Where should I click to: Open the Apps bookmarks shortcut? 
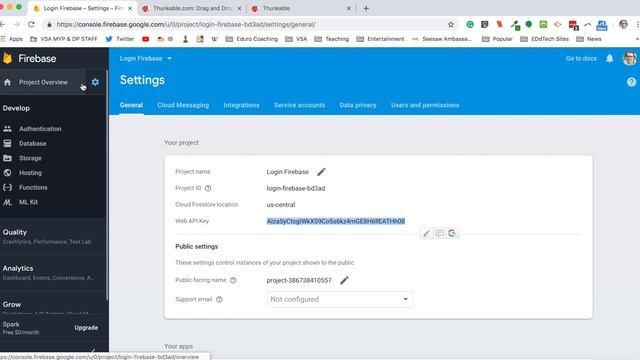click(11, 39)
